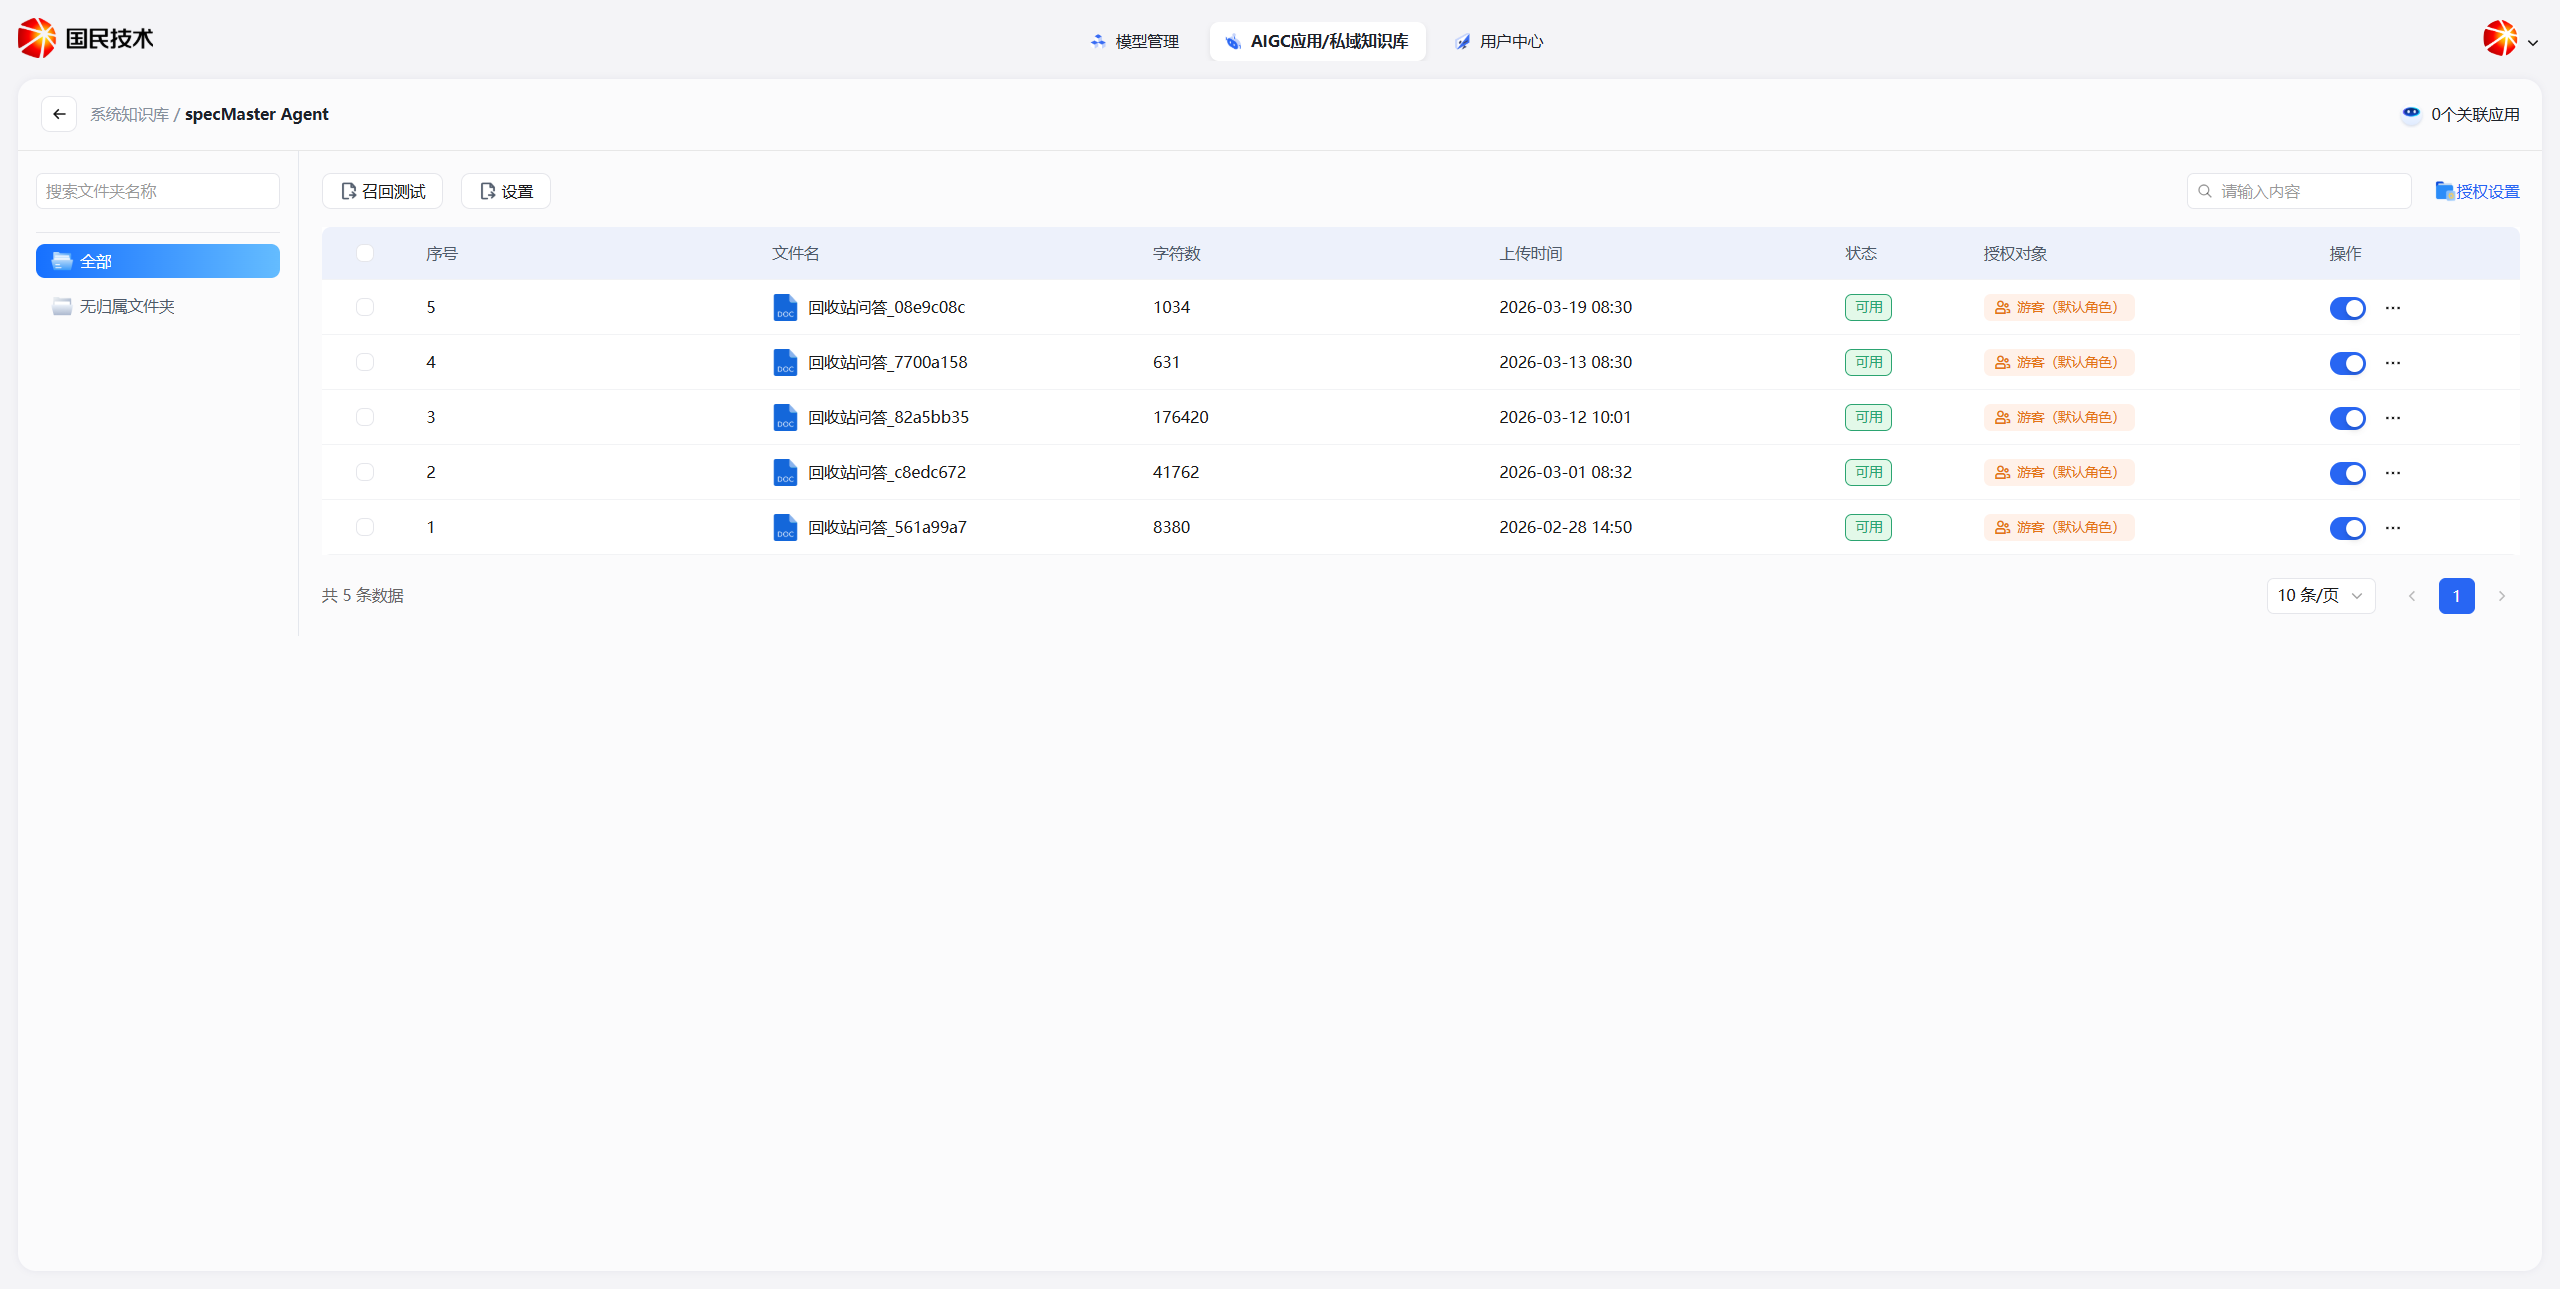Expand the 10 条/页 page size dropdown
Viewport: 2560px width, 1289px height.
2320,596
